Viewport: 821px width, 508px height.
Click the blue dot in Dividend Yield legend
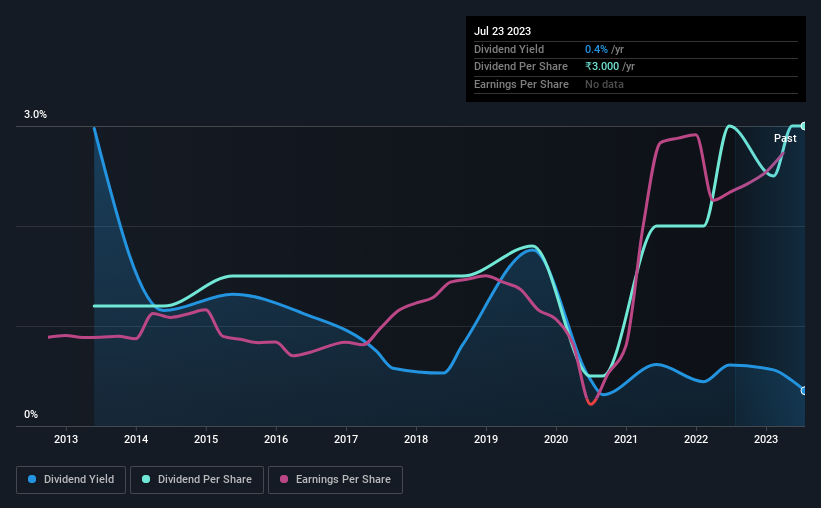click(32, 479)
